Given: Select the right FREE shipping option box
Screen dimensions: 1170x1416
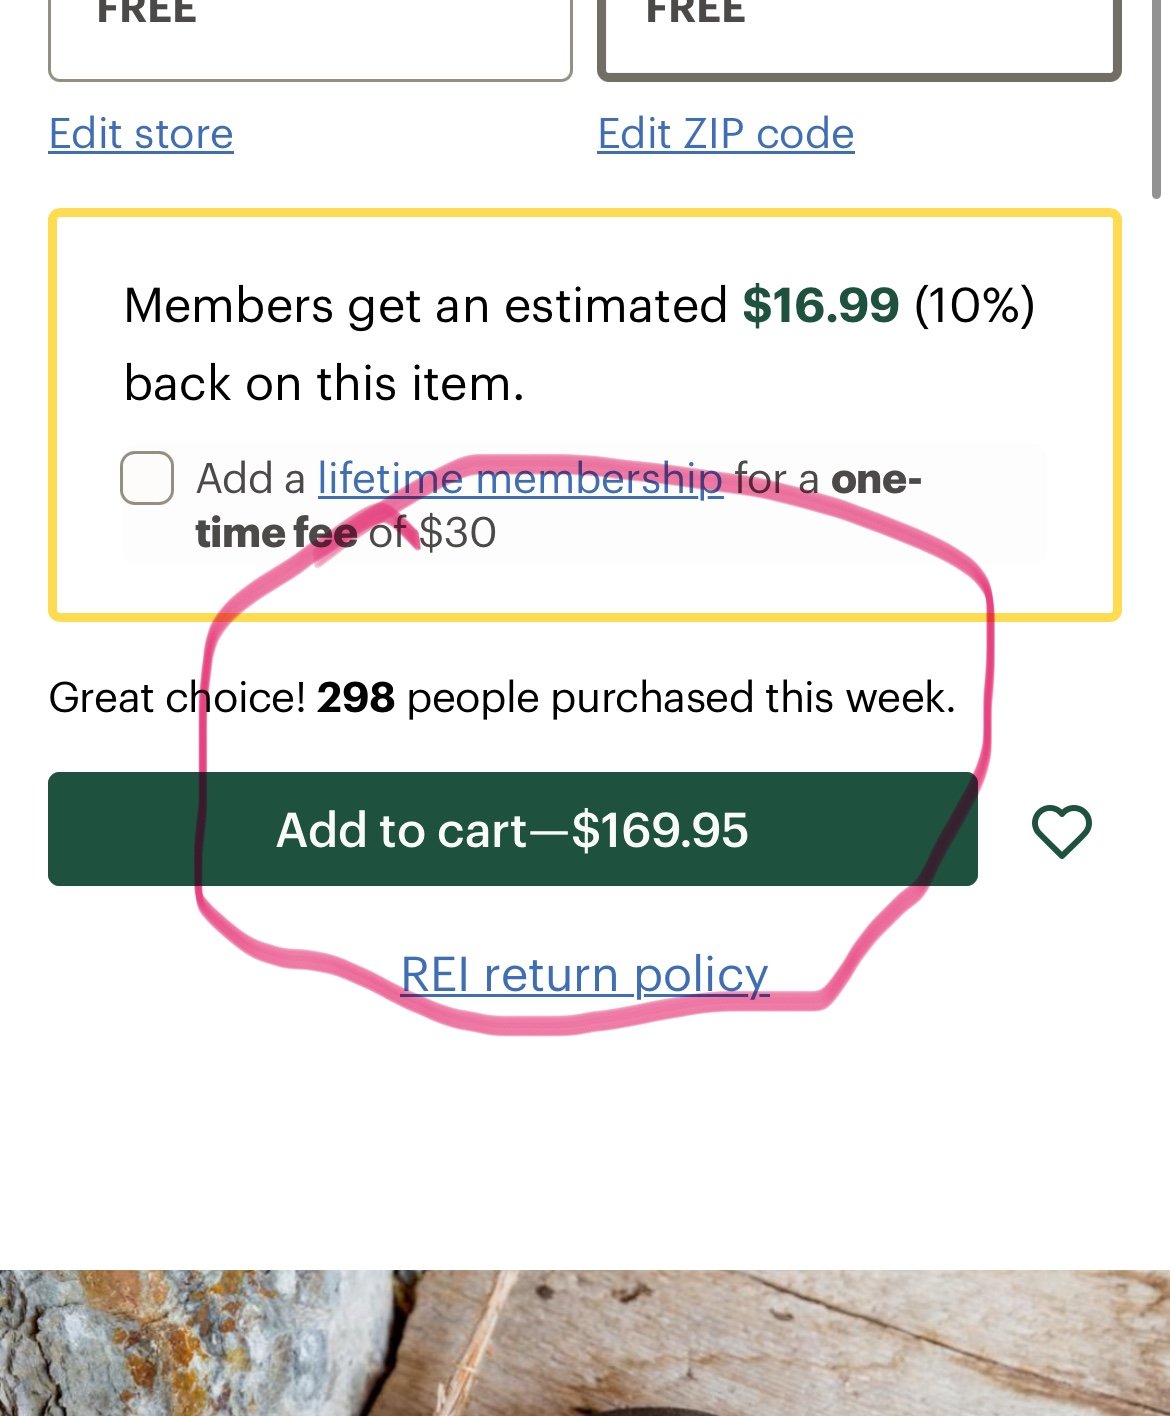Looking at the screenshot, I should pos(859,36).
